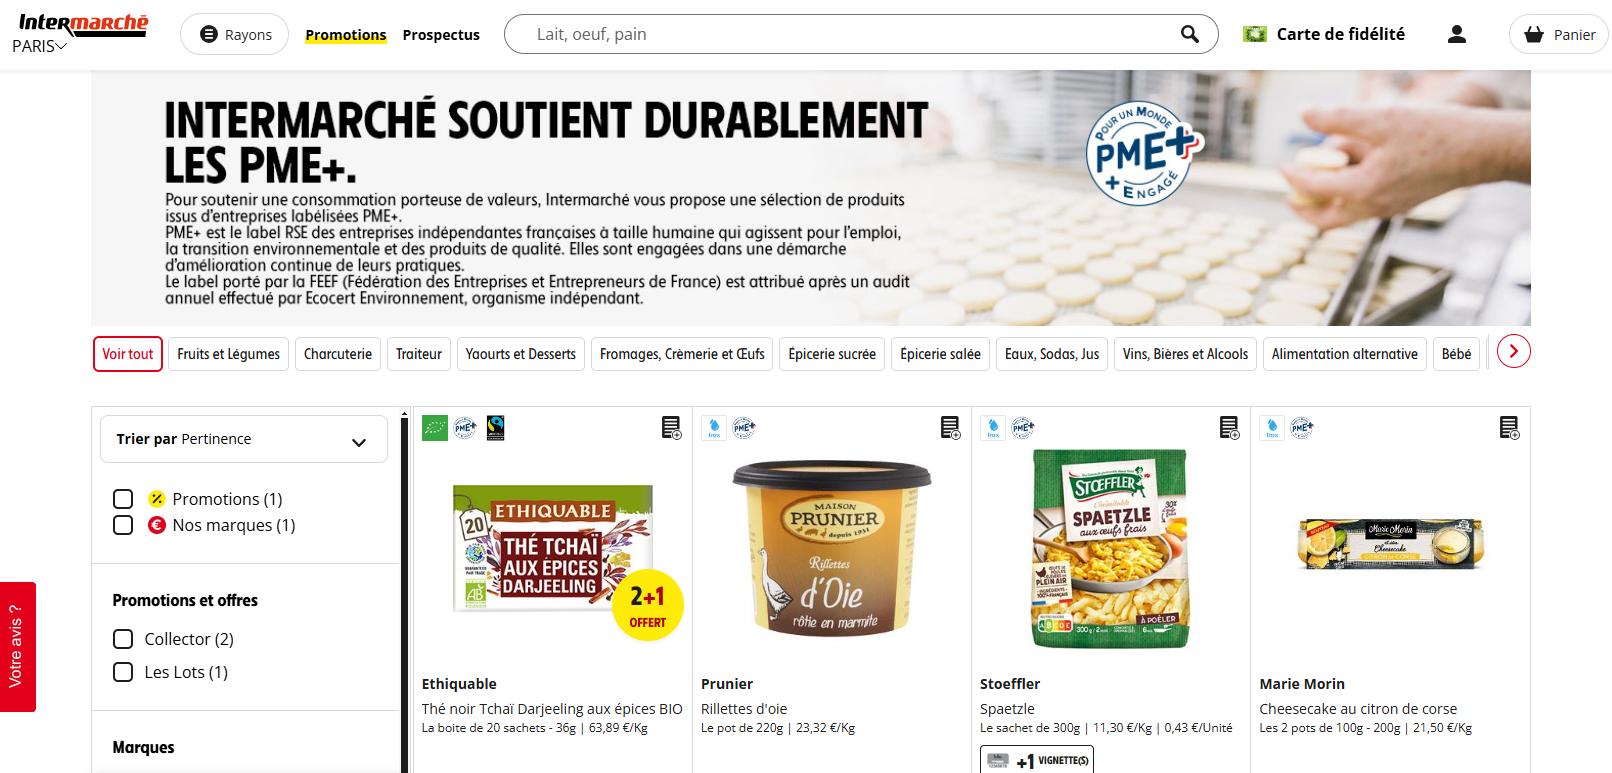The width and height of the screenshot is (1612, 773).
Task: Click the category carousel next arrow
Action: coord(1514,351)
